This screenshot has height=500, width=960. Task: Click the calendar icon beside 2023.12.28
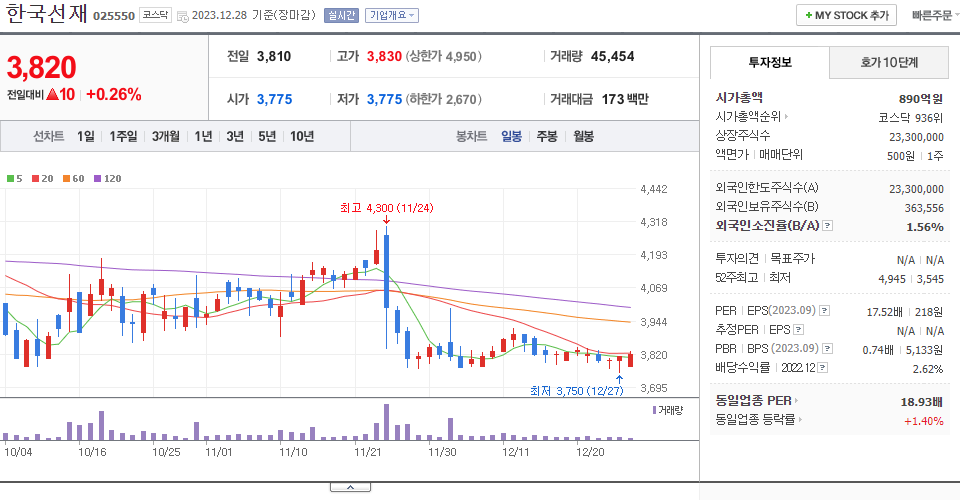point(182,17)
